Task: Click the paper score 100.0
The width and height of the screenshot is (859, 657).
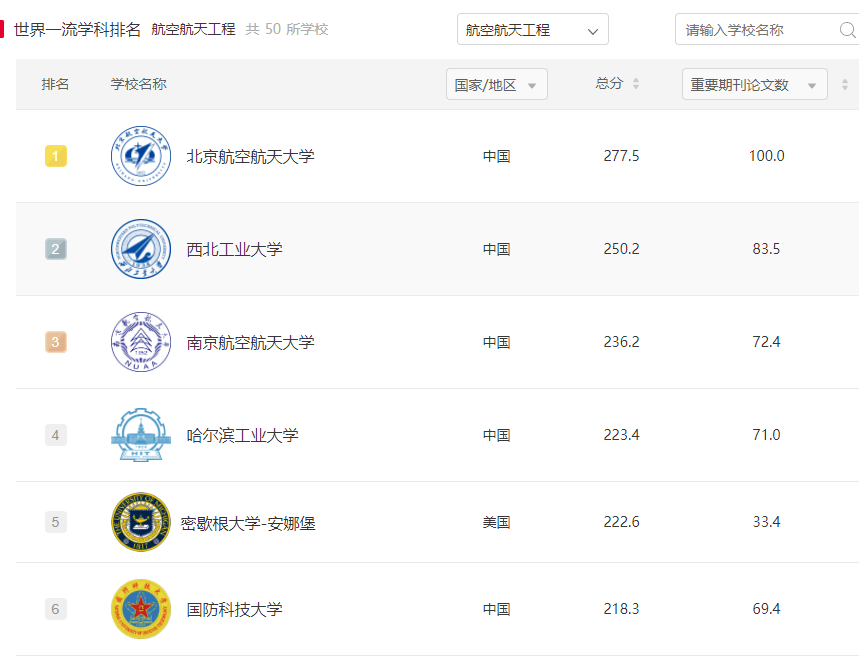Action: tap(766, 156)
